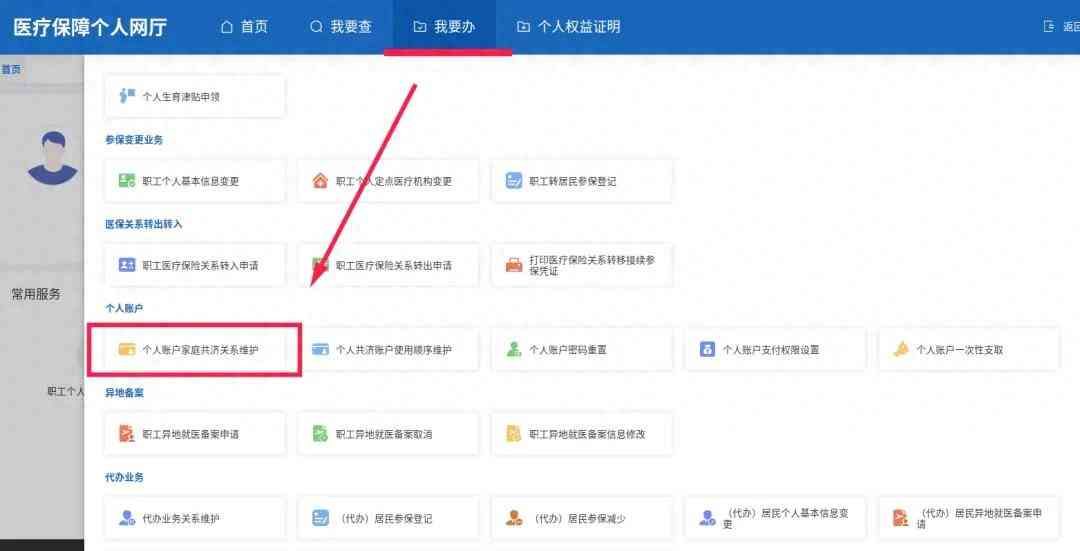Click the house icon for 定点医疗机构变更

pyautogui.click(x=320, y=181)
